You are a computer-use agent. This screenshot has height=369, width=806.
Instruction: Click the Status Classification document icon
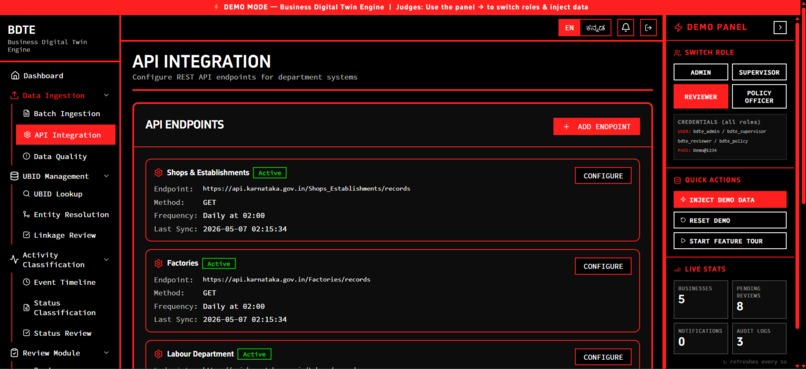(x=27, y=308)
